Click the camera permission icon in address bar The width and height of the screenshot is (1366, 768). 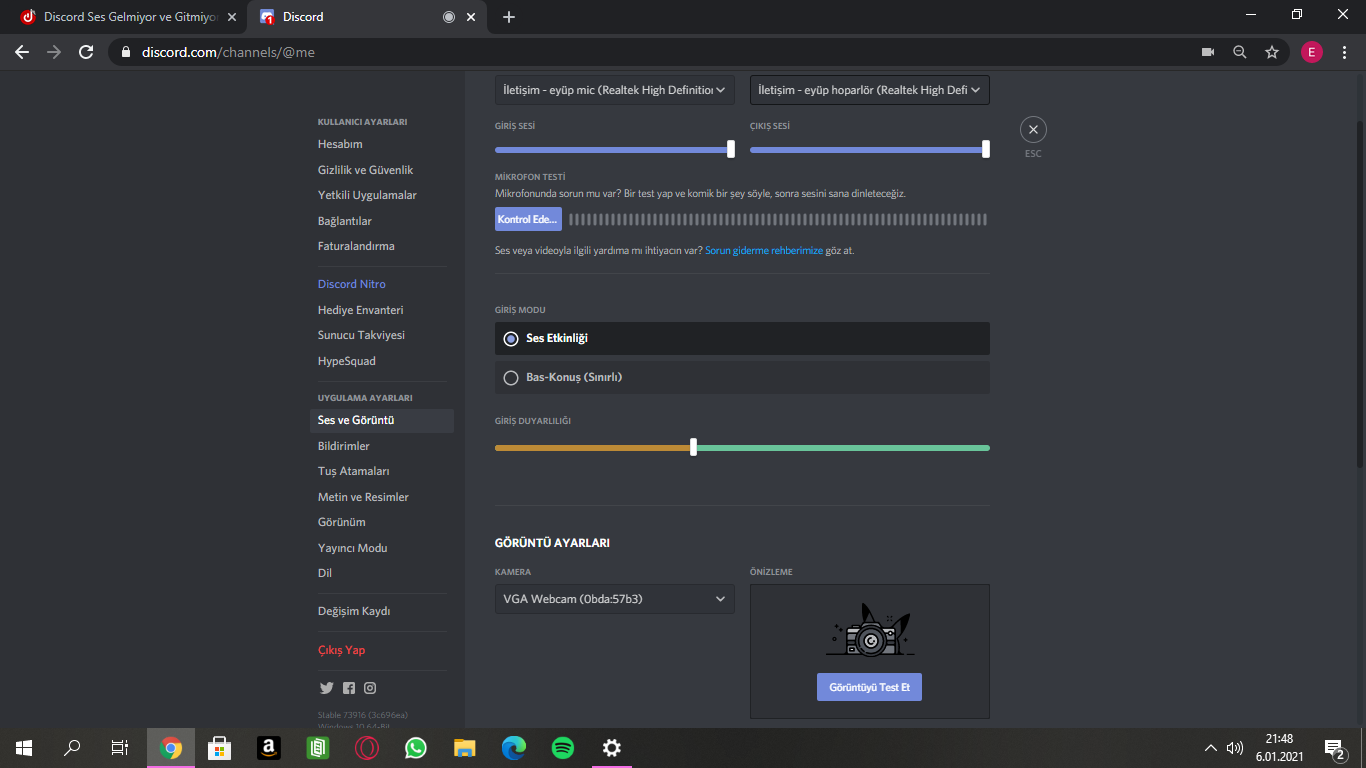click(1208, 52)
